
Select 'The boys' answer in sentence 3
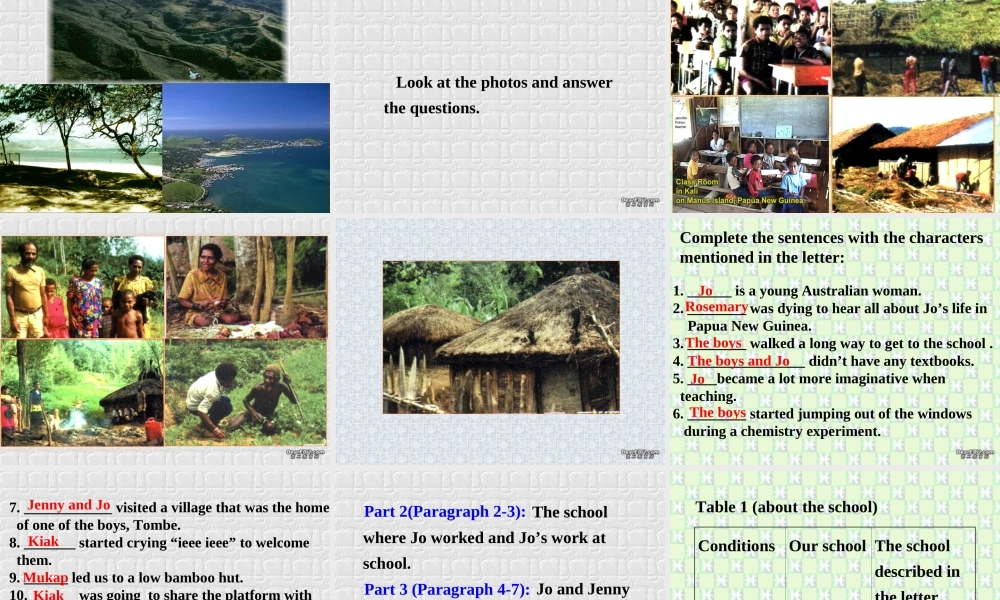(713, 343)
